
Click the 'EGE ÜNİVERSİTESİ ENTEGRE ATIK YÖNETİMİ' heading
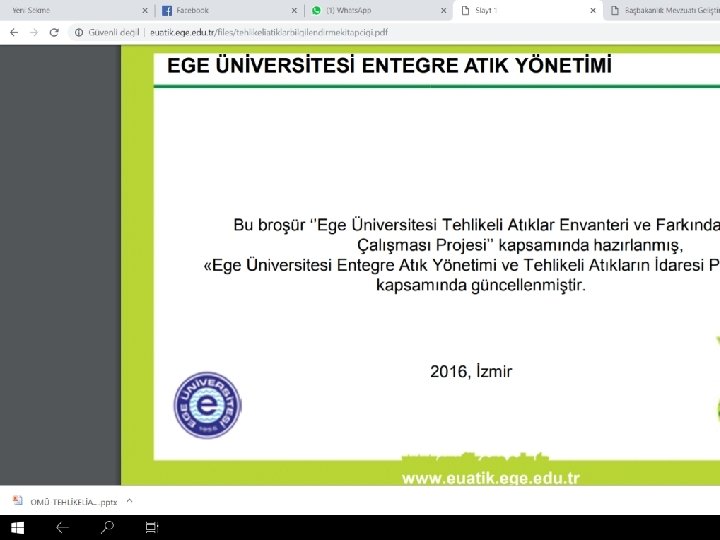click(x=389, y=65)
